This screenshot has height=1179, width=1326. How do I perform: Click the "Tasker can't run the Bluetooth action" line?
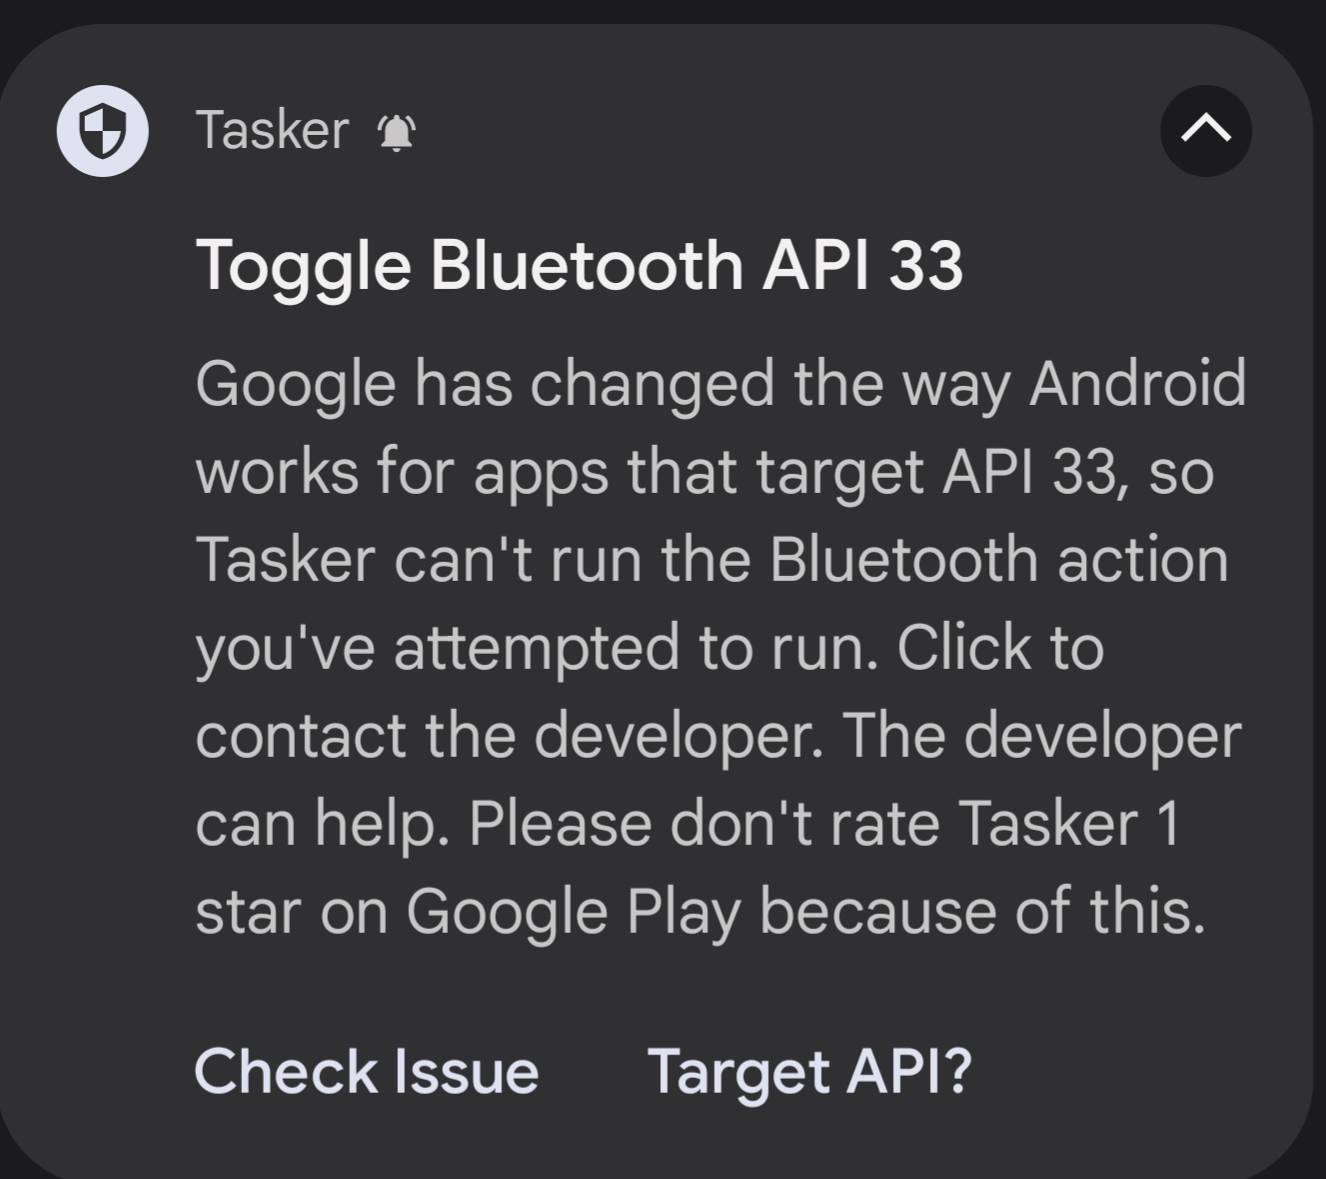(711, 560)
